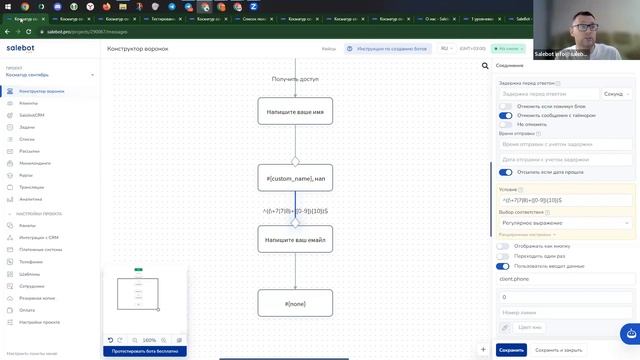Open Оплата in sidebar

27,310
